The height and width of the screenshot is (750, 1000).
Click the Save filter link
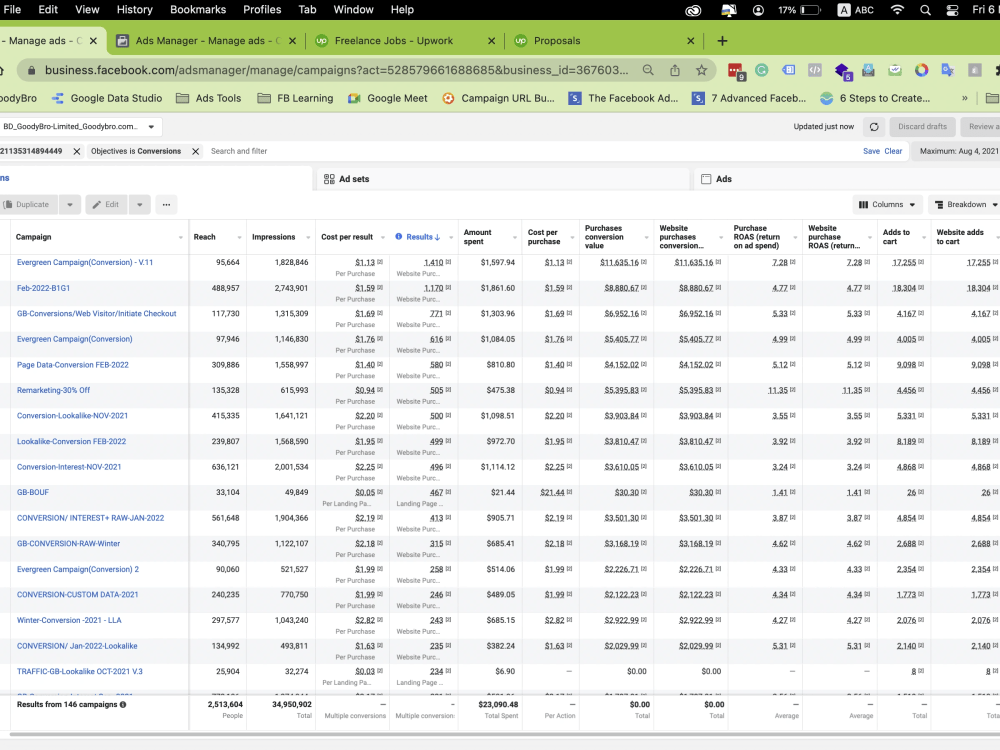[871, 151]
